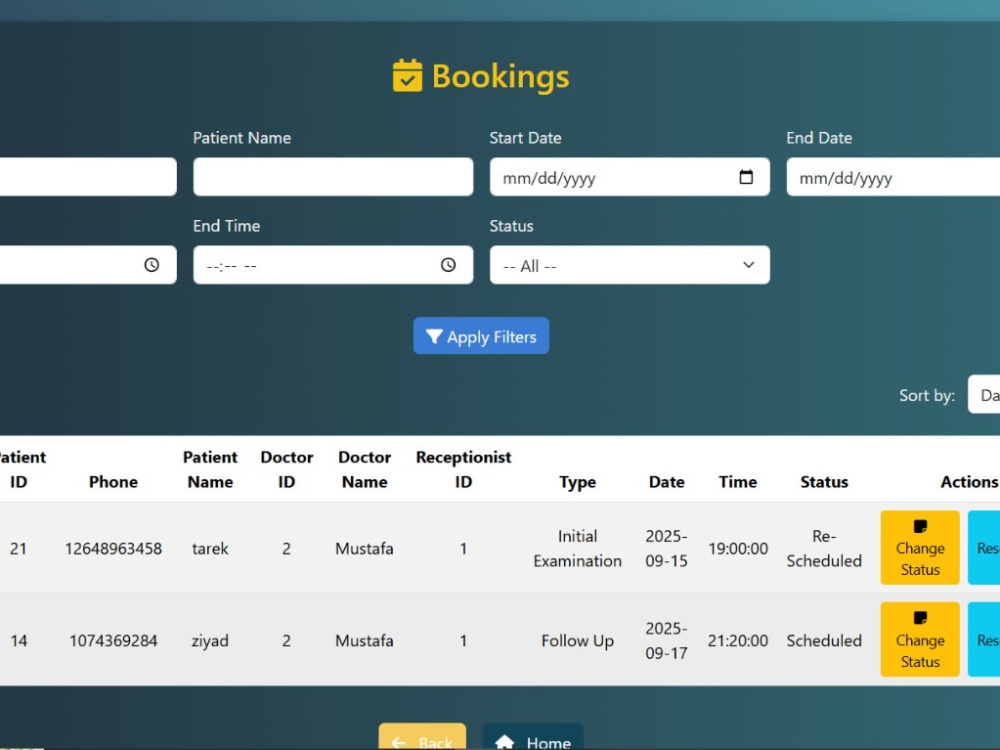Open the Start Date calendar picker icon
Screen dimensions: 1000x750
746,177
